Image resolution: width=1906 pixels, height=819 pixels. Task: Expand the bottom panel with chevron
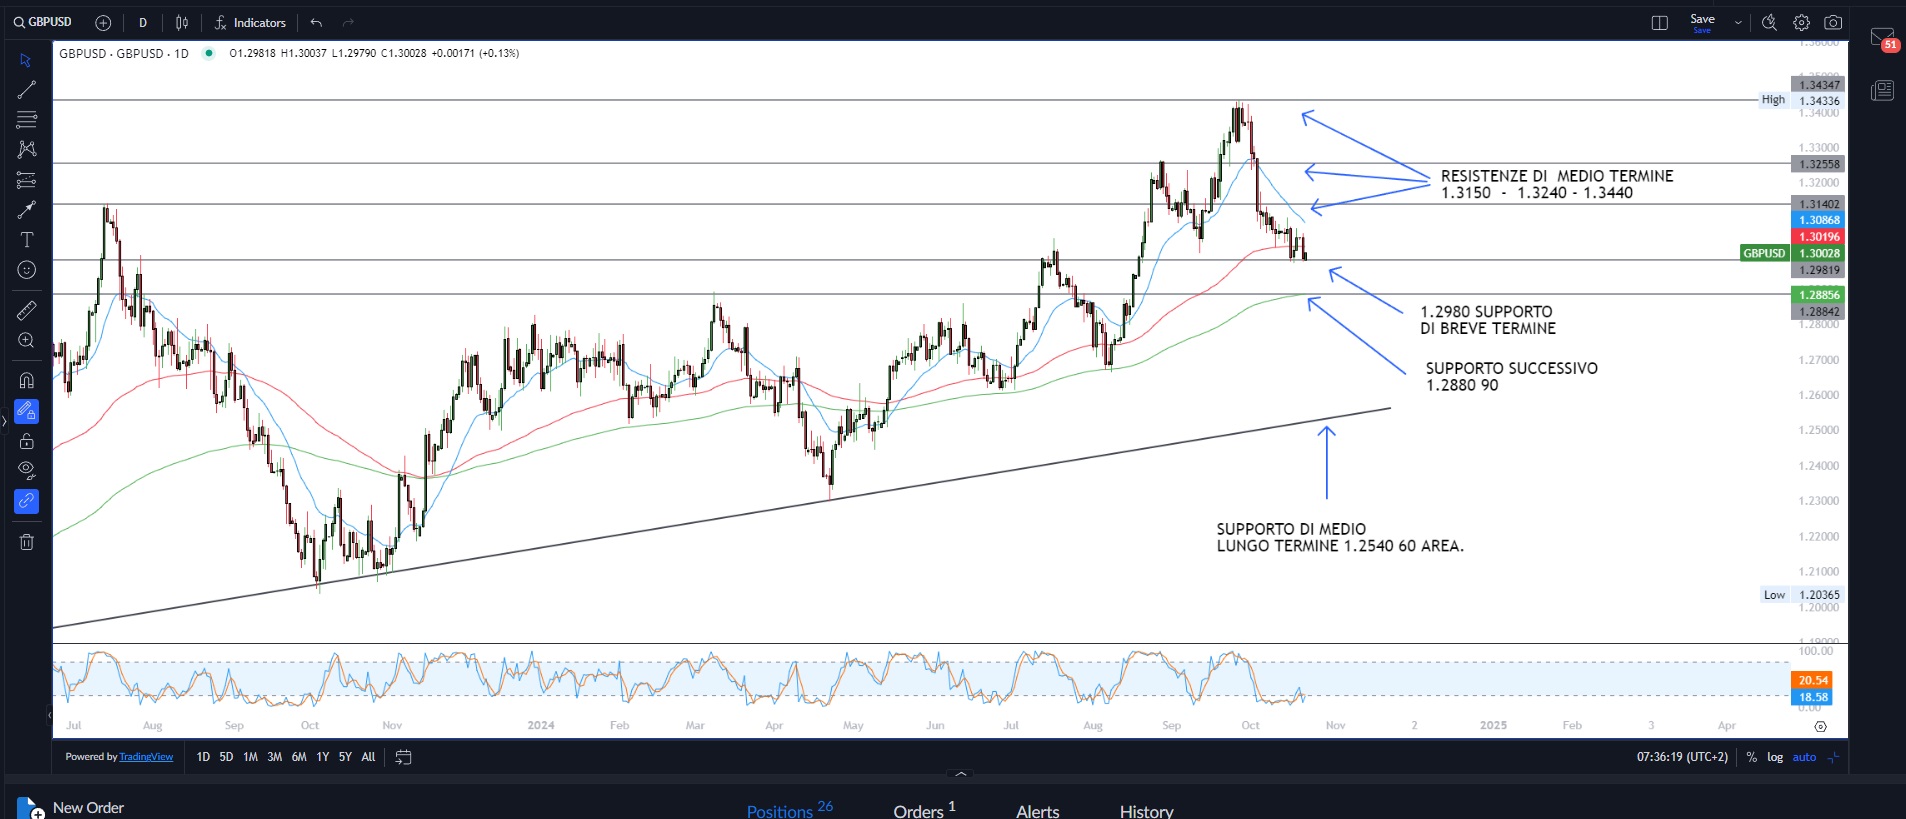961,774
